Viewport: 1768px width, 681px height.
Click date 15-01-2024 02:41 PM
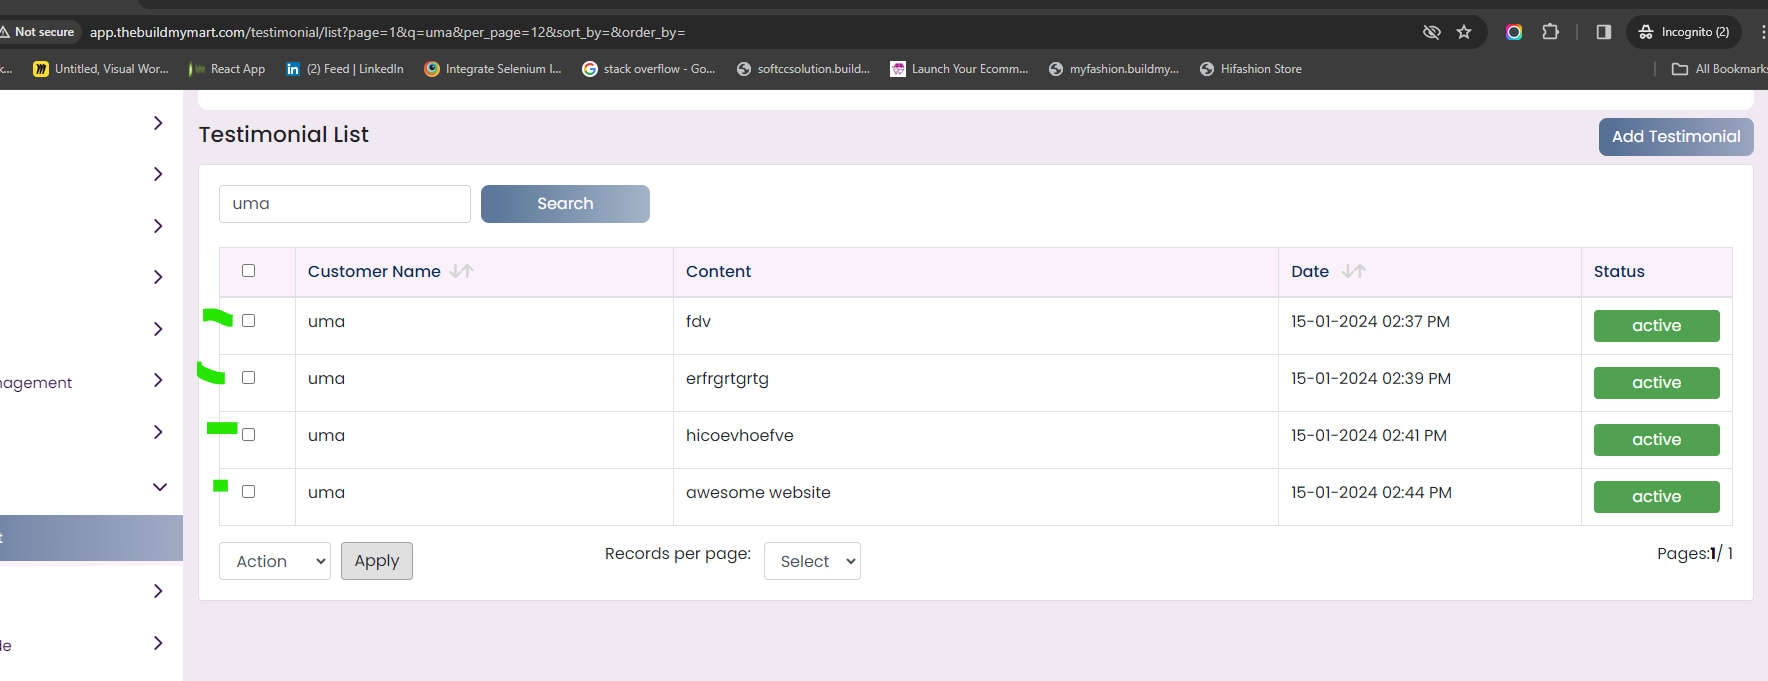pos(1369,436)
